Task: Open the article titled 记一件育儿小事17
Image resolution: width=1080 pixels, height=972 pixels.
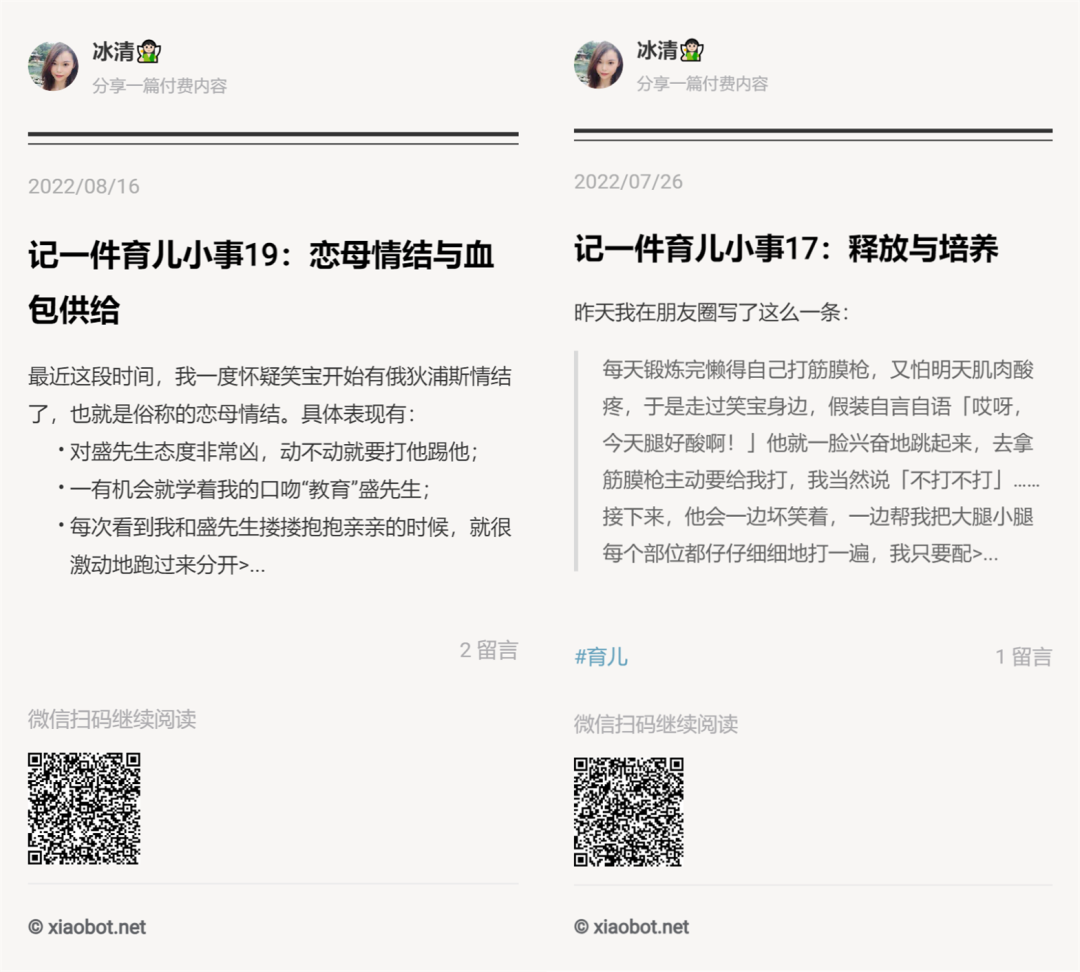Action: (x=786, y=249)
